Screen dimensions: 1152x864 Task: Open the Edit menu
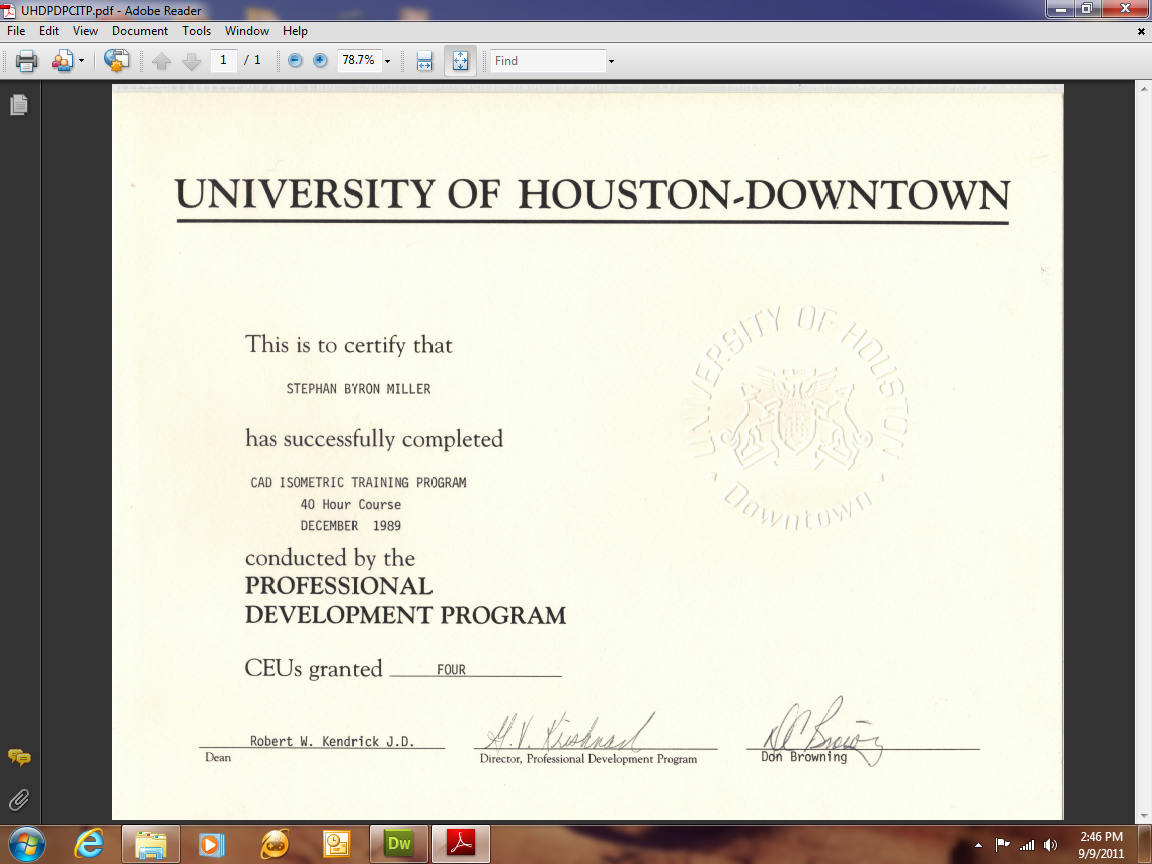click(49, 31)
